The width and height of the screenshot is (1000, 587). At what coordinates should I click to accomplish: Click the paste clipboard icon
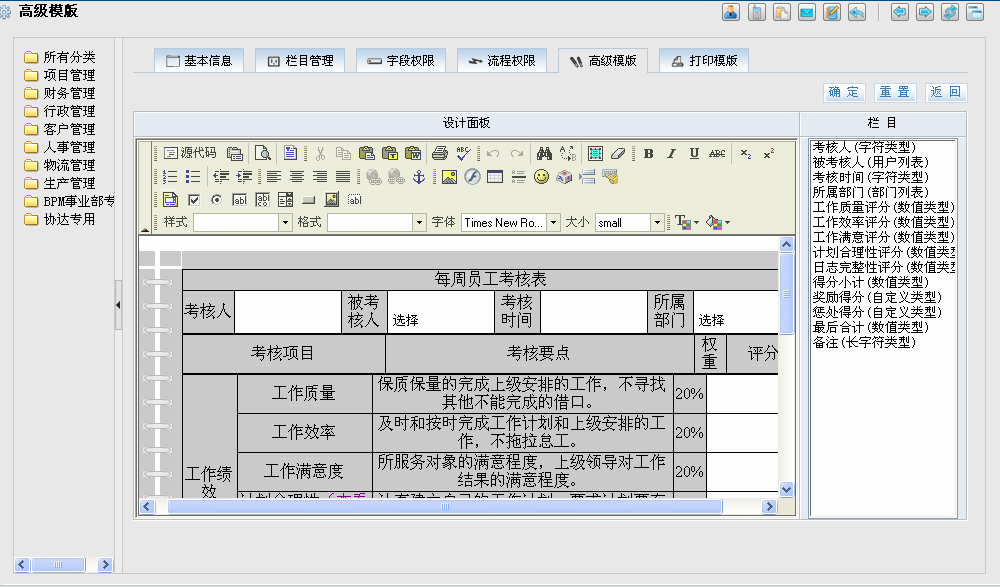pyautogui.click(x=366, y=153)
